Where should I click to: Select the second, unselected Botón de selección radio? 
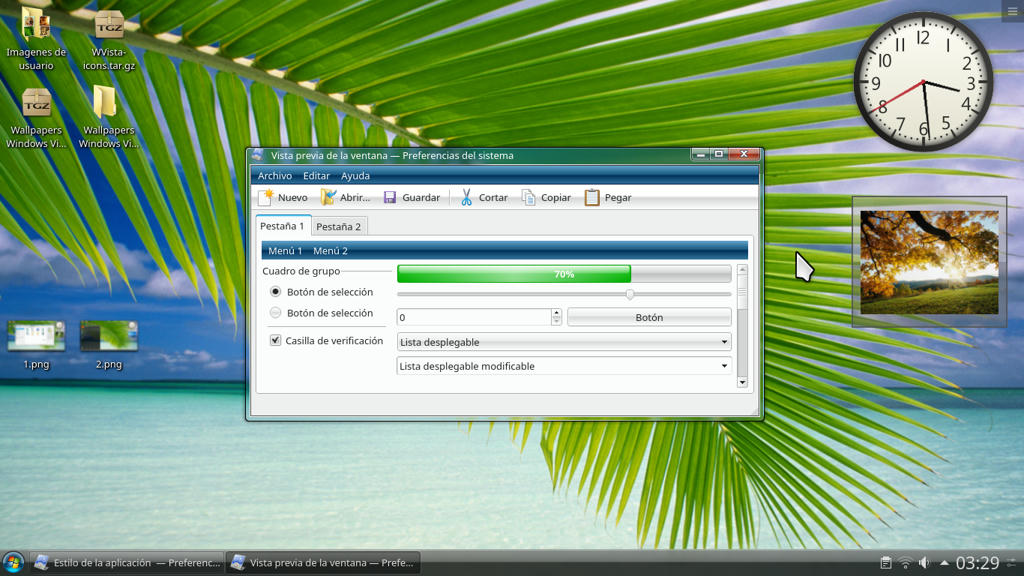coord(276,313)
